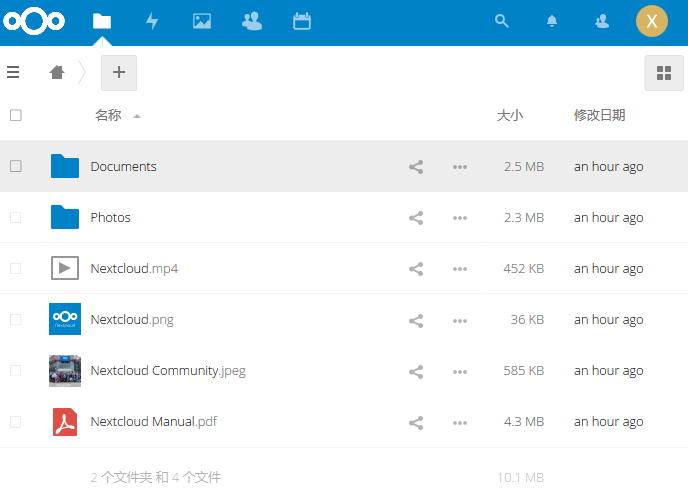Share the Documents folder
The image size is (688, 500).
coord(416,167)
